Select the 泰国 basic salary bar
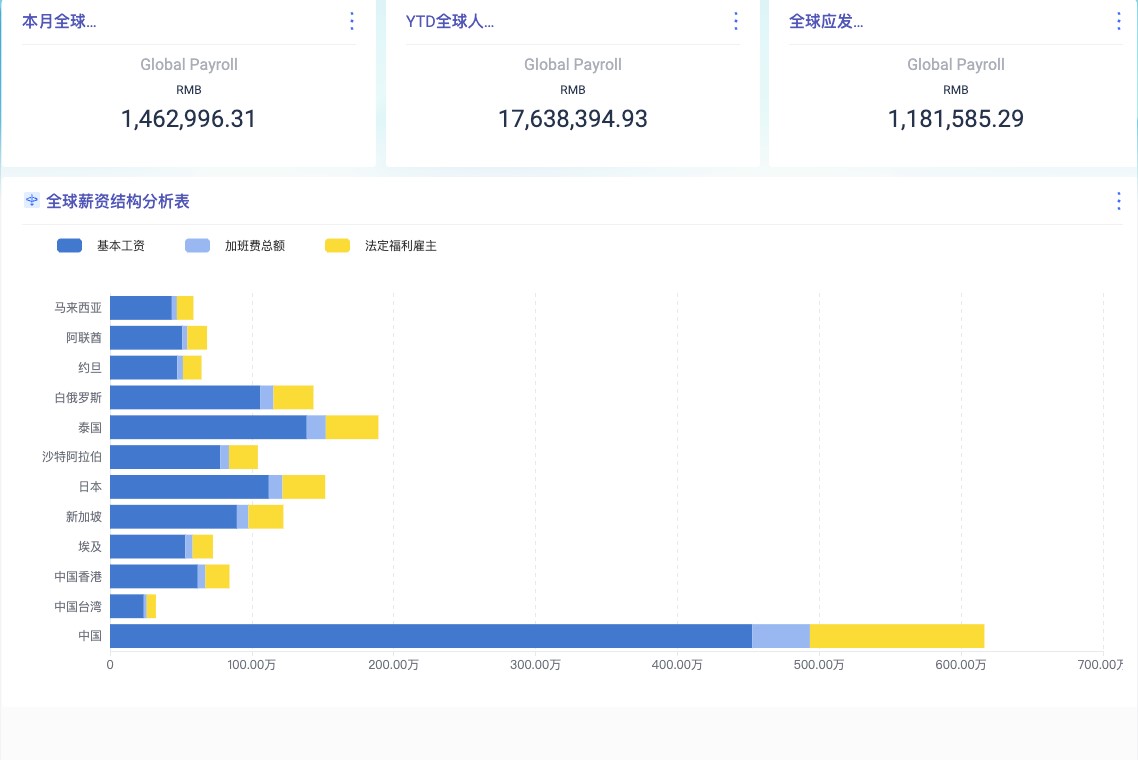 (x=207, y=427)
